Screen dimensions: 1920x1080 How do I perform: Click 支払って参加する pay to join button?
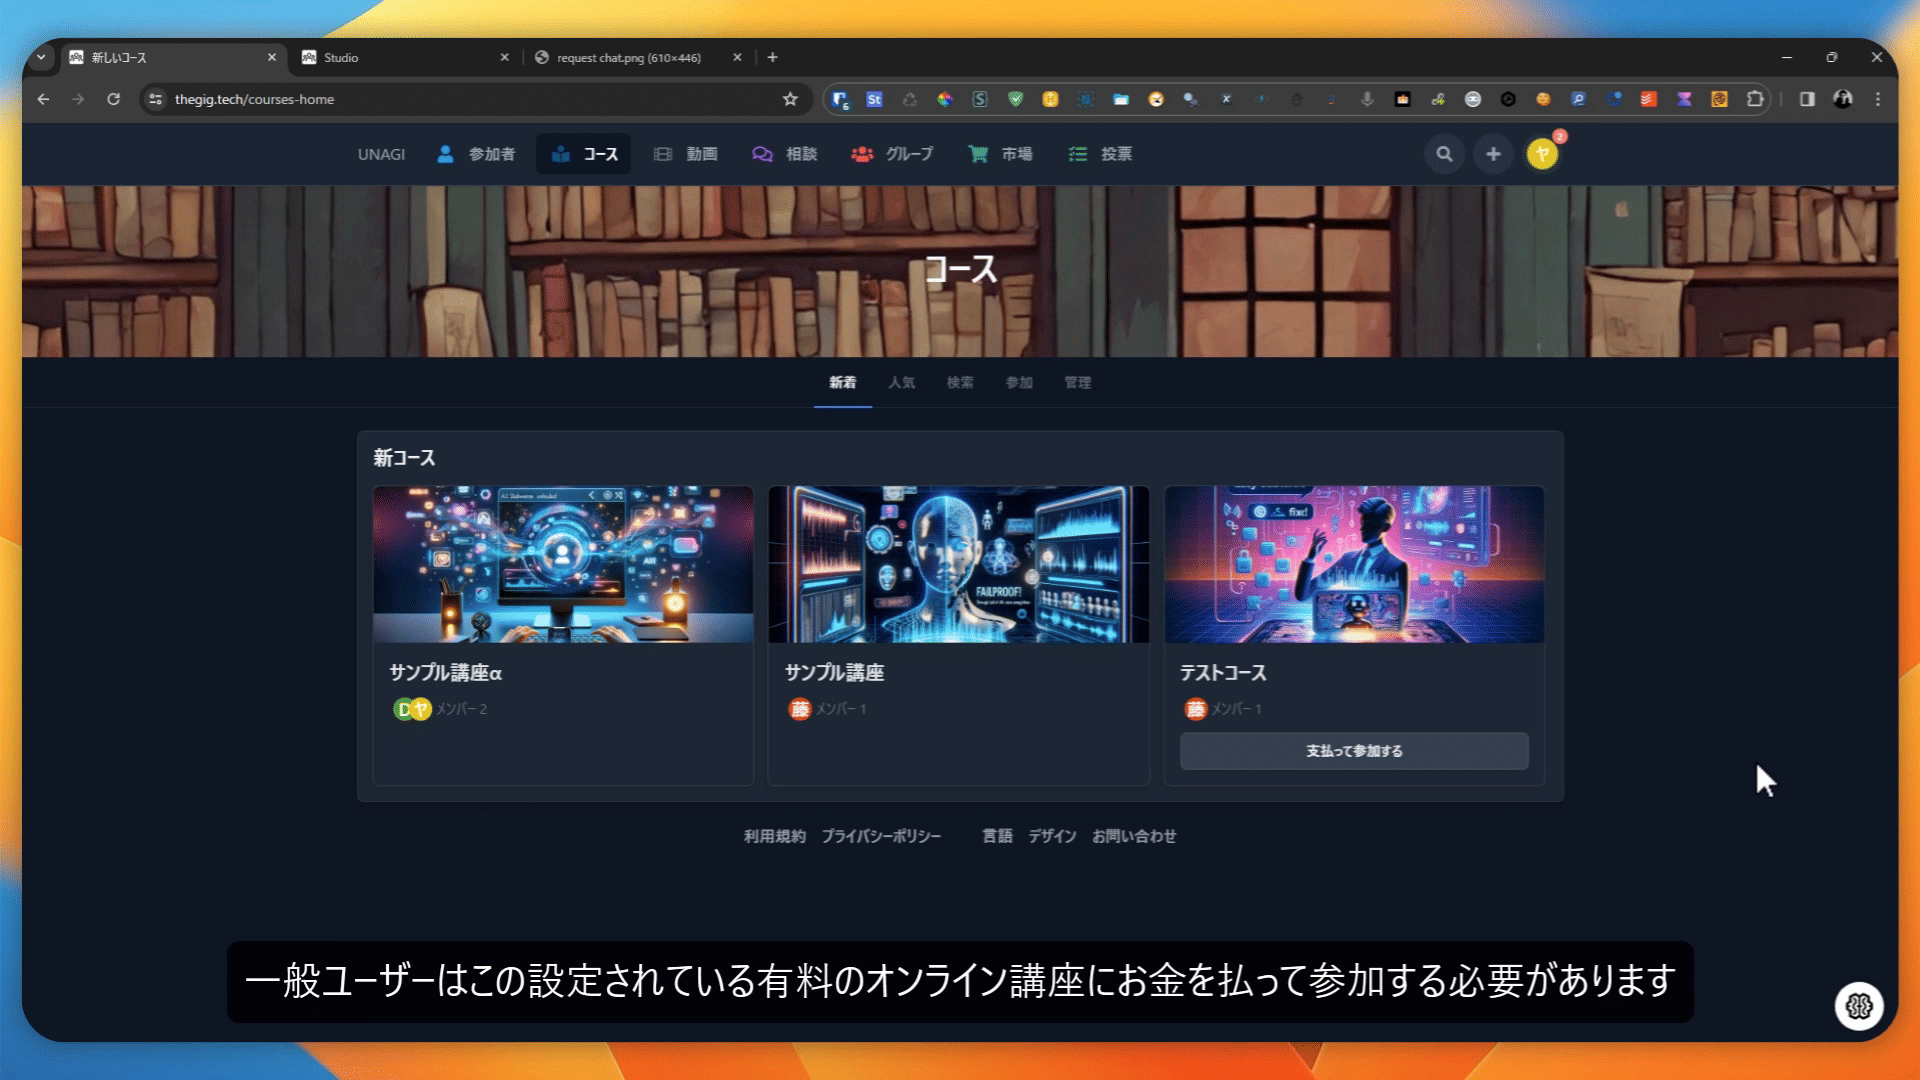(1354, 751)
